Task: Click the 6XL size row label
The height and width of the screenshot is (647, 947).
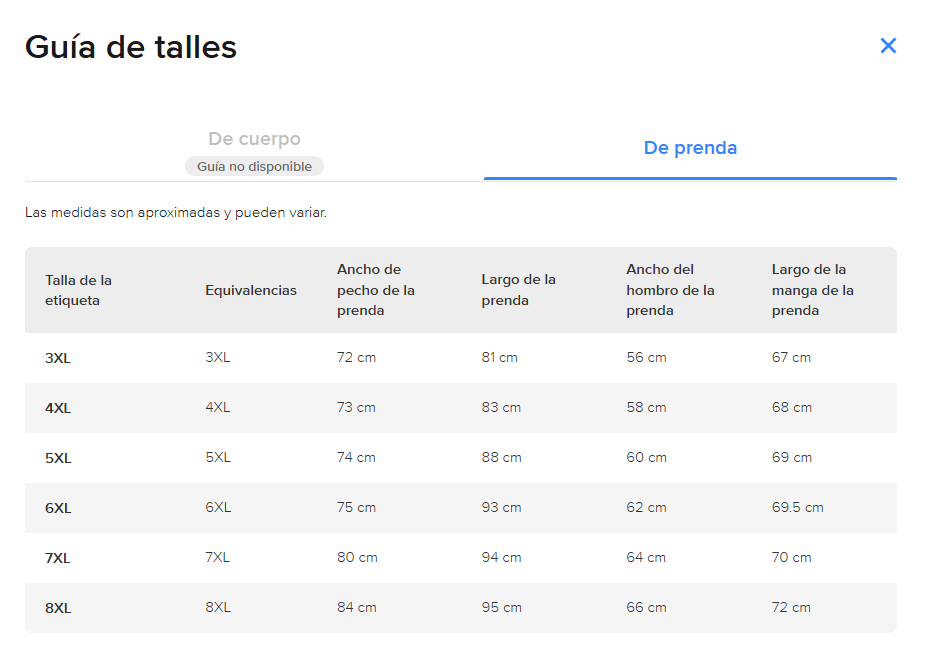Action: (58, 508)
